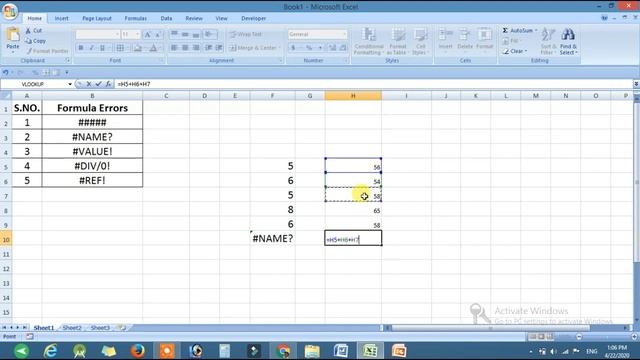Select the Format Painter brush
The width and height of the screenshot is (640, 360).
pos(47,51)
